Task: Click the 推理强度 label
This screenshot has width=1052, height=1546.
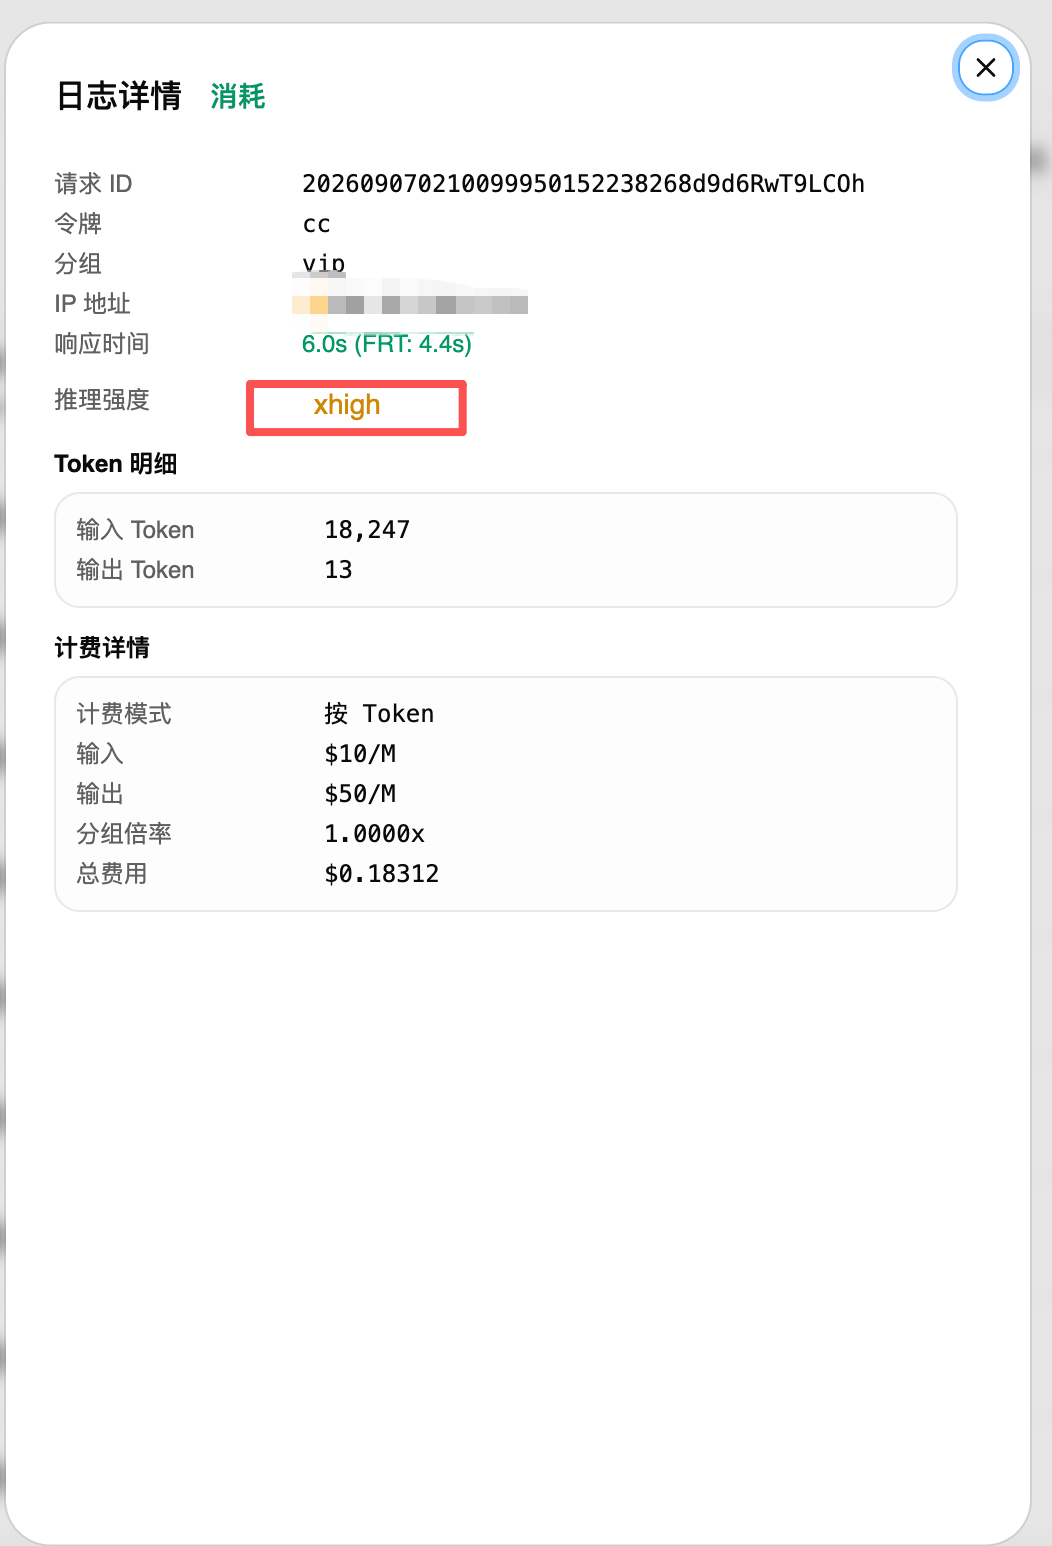Action: (x=102, y=400)
